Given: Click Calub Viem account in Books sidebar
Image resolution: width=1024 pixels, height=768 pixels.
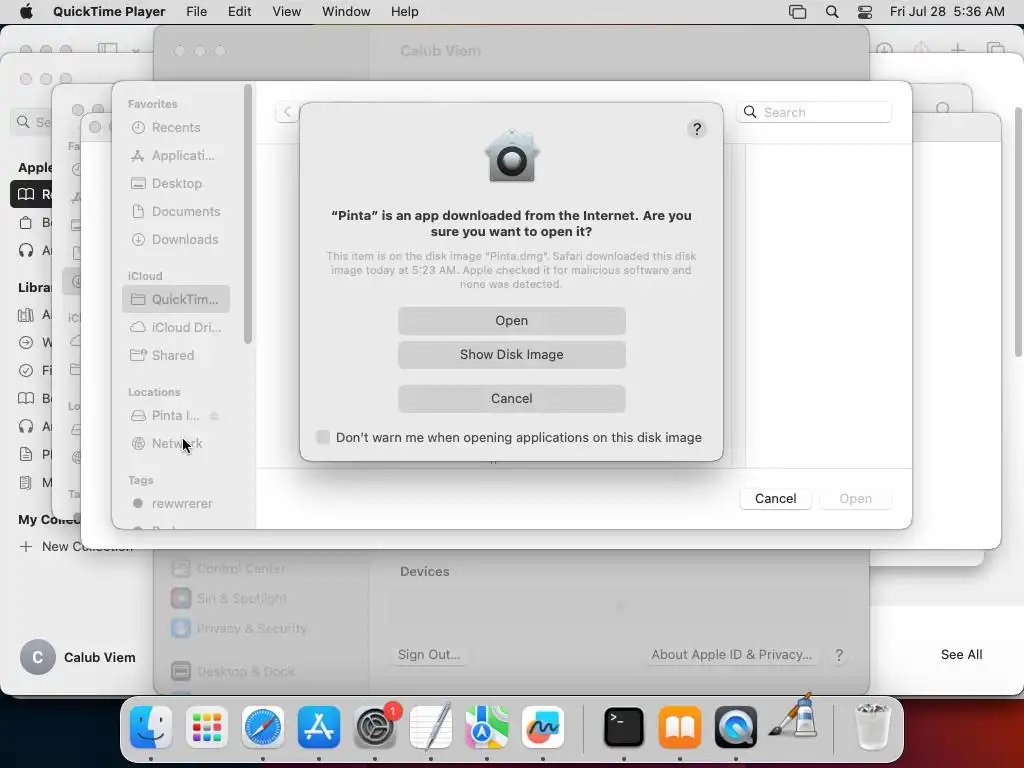Looking at the screenshot, I should tap(78, 657).
